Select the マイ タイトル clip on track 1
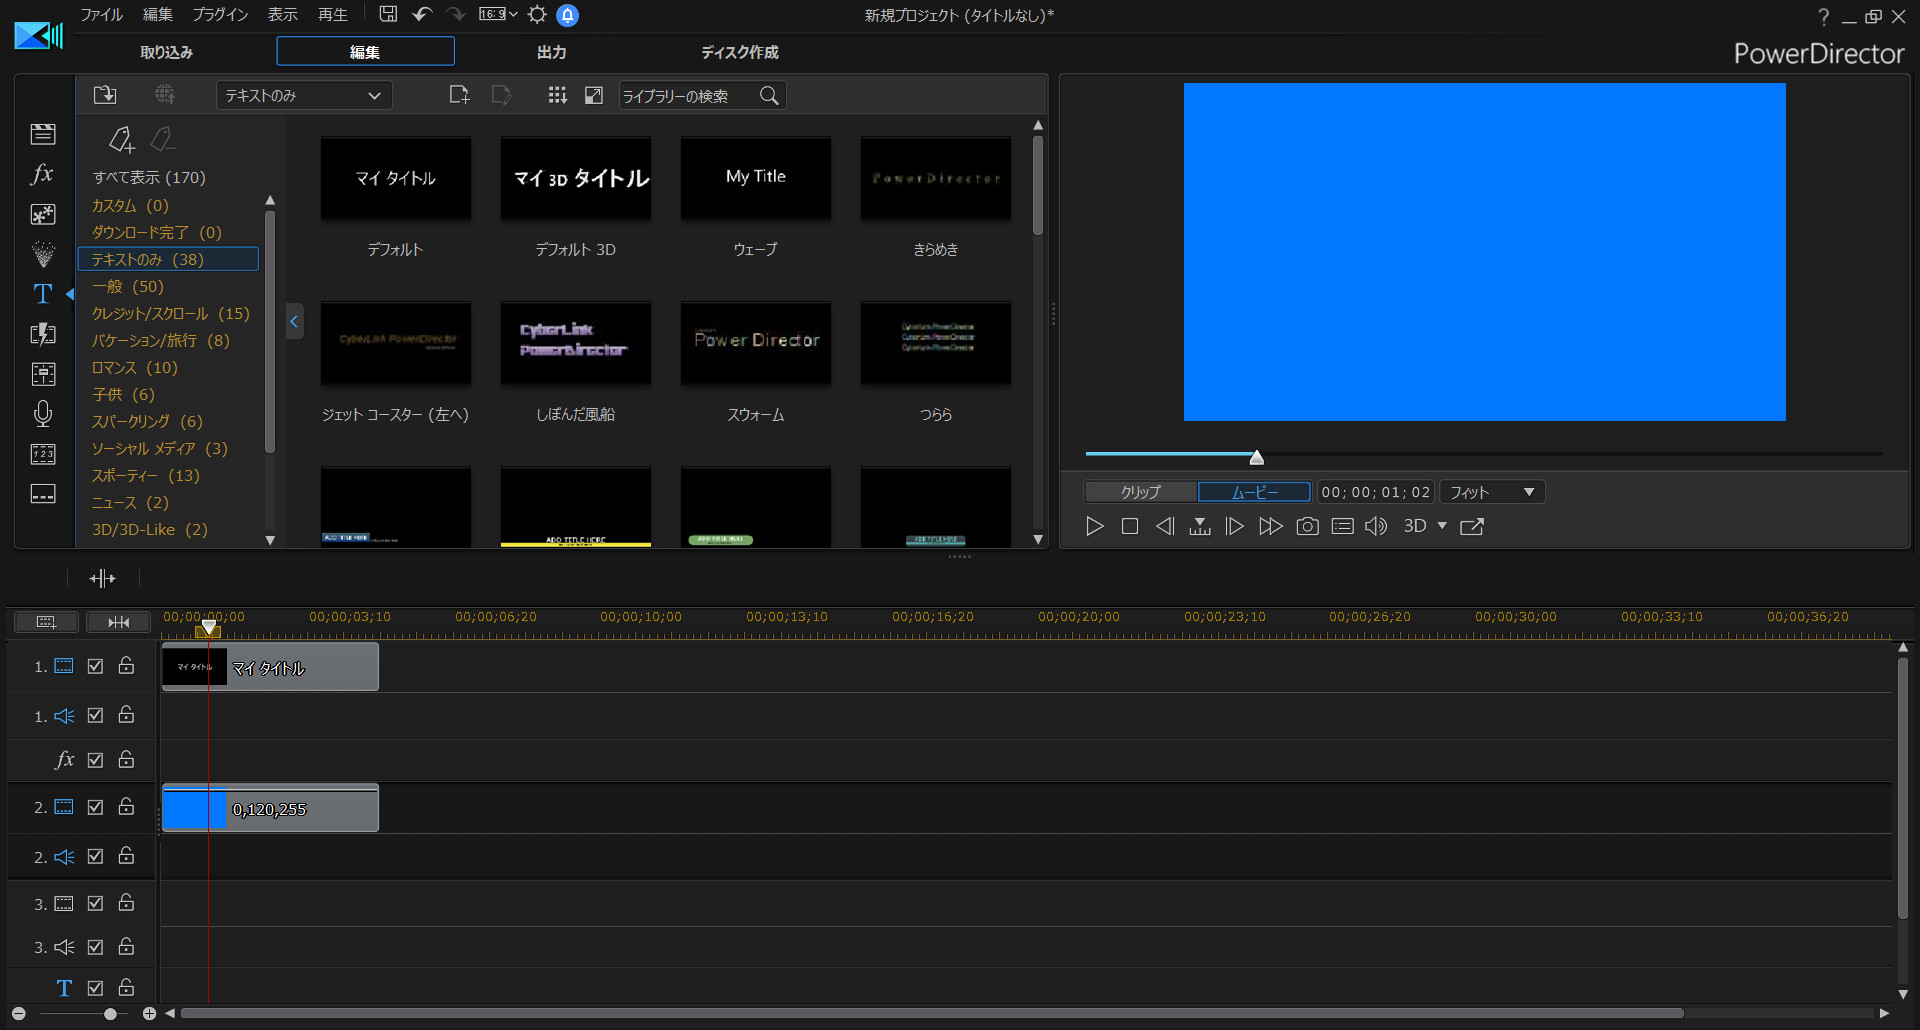Viewport: 1920px width, 1030px height. coord(270,667)
